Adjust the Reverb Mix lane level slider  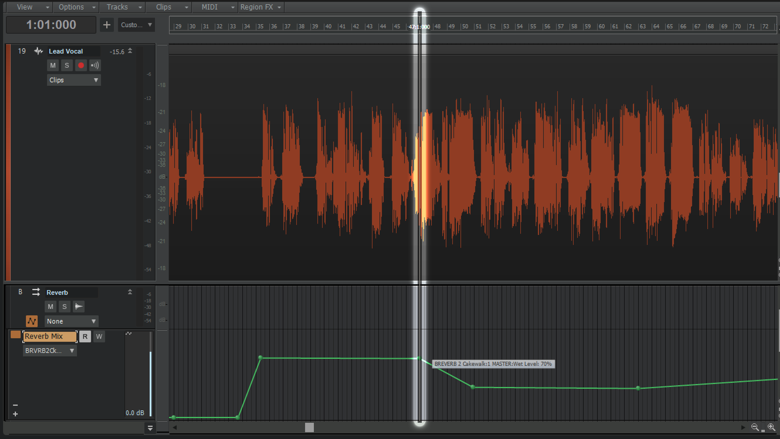[150, 374]
